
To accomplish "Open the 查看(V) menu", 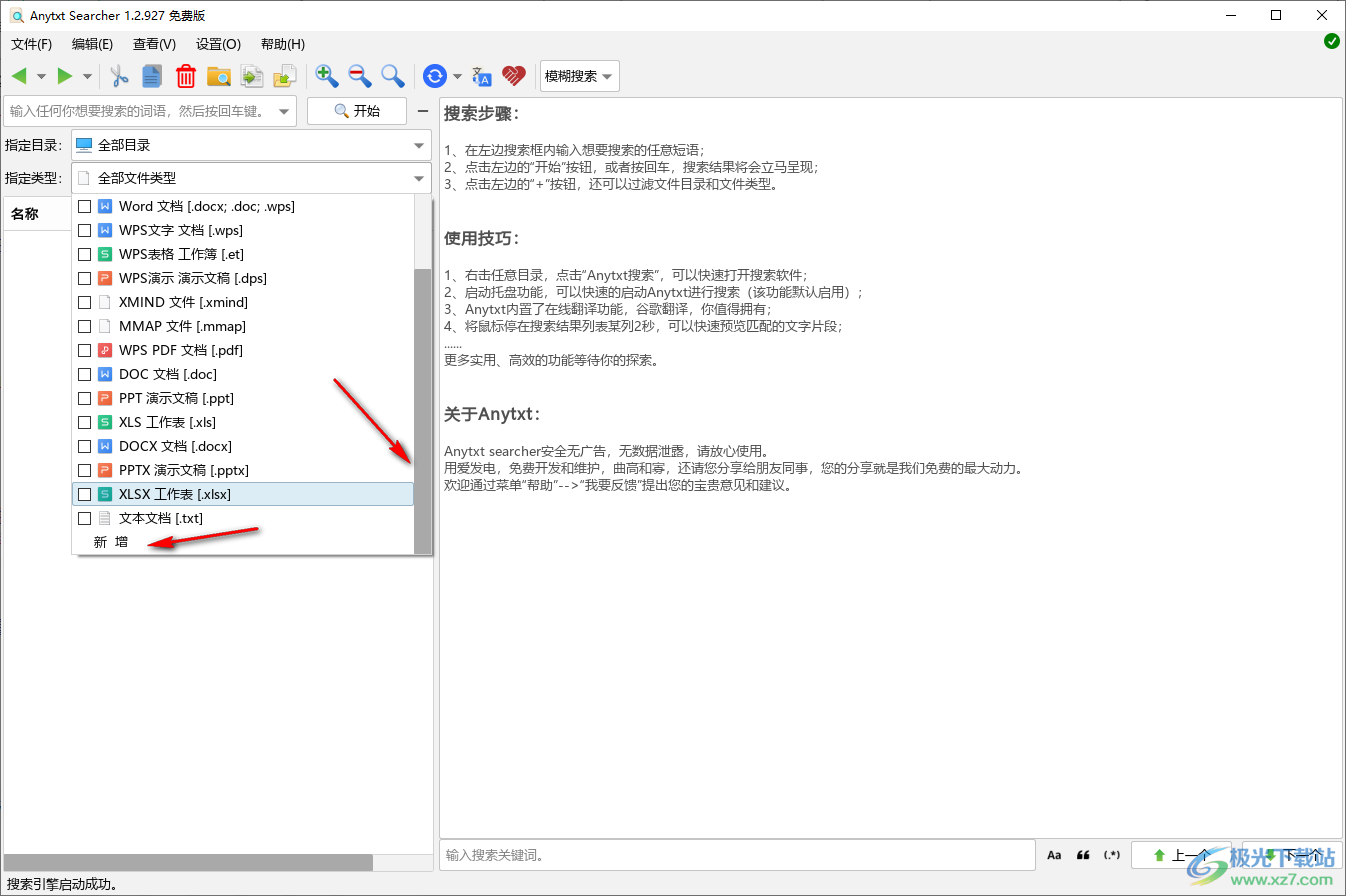I will (154, 44).
